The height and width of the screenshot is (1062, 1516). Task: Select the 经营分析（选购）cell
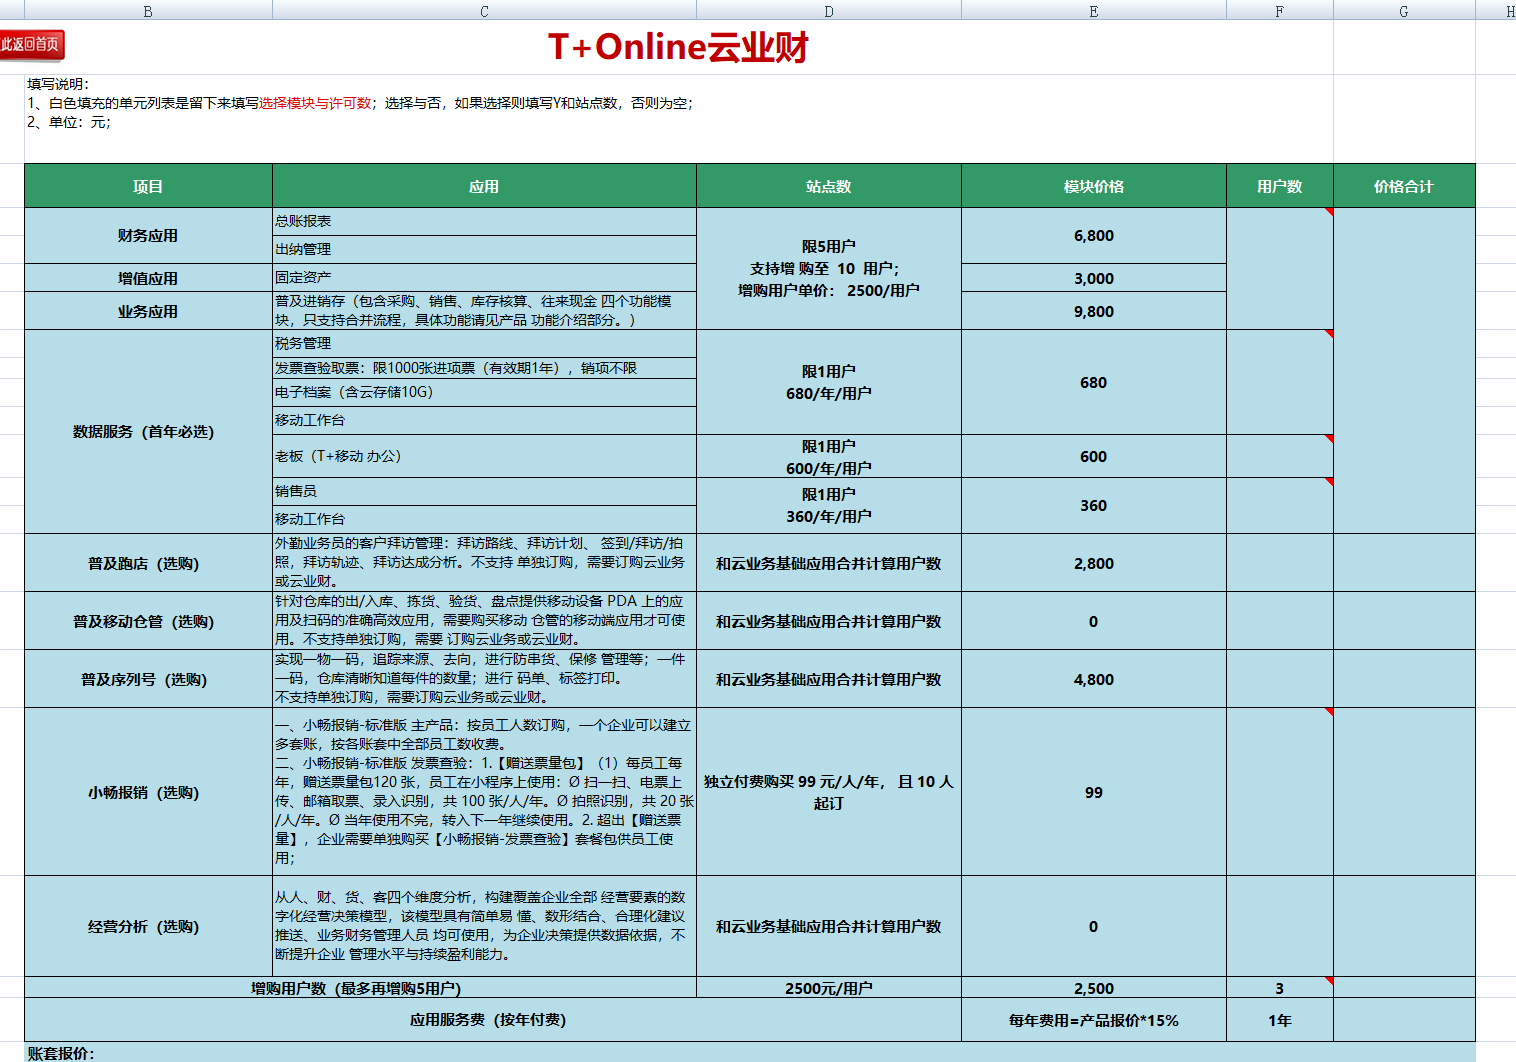(x=148, y=926)
